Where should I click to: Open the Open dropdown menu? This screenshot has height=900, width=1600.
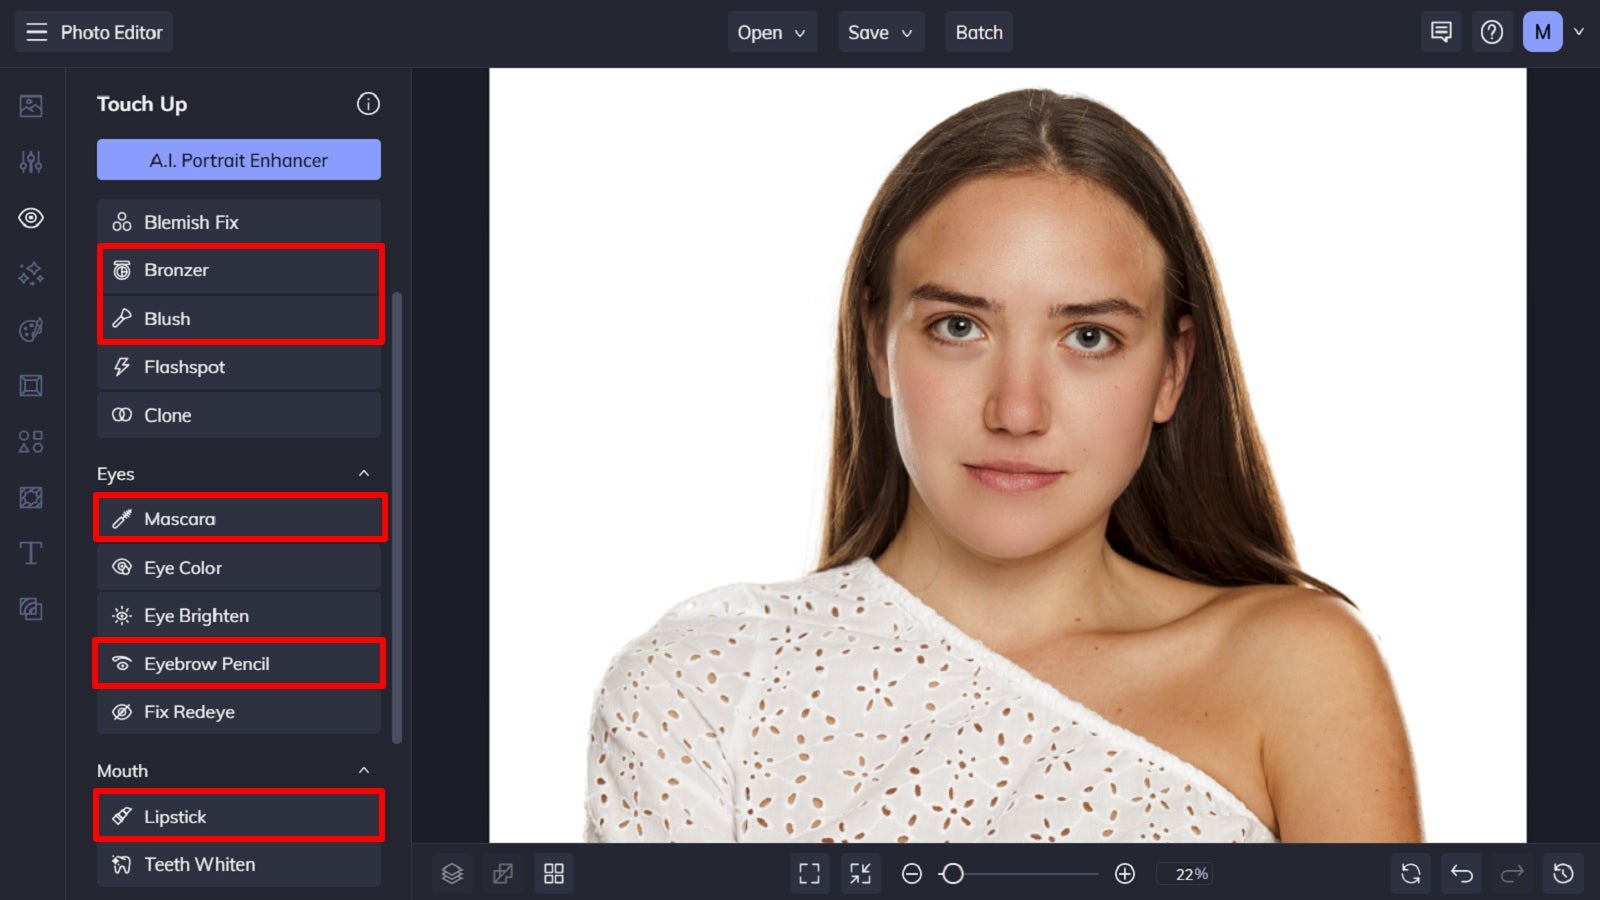point(771,31)
